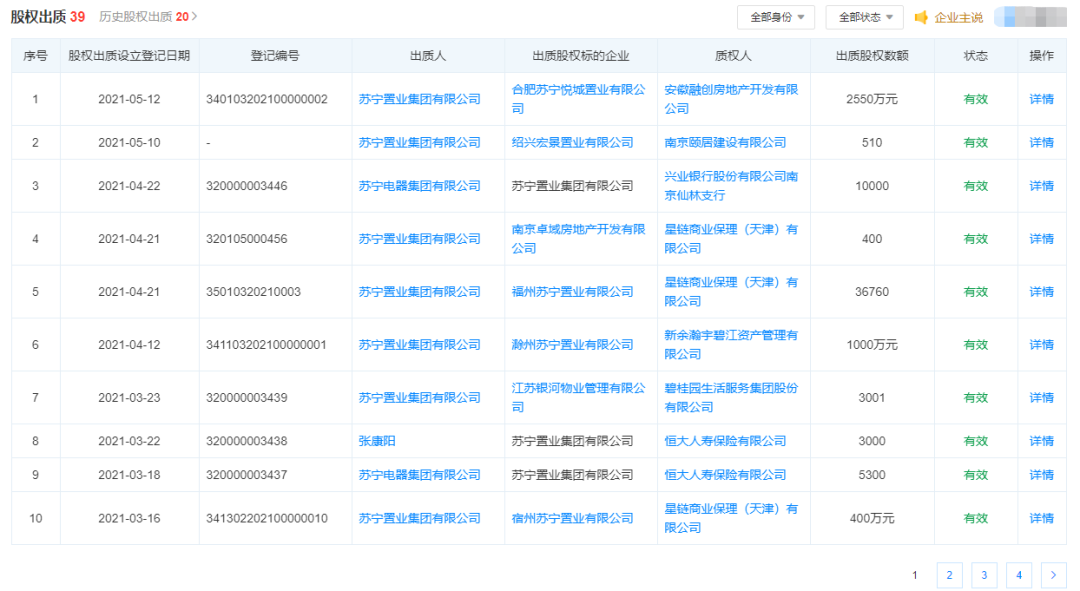View 详情 for row 10 pledge record
The image size is (1080, 591).
click(x=1041, y=518)
